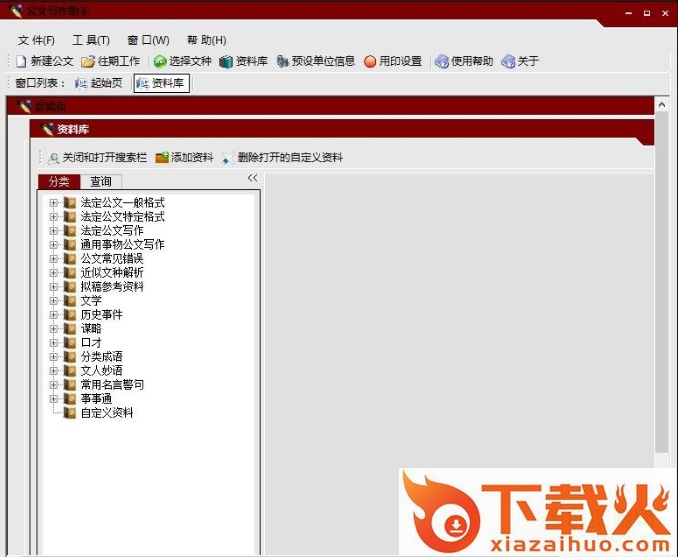The image size is (678, 557).
Task: Select 自定义资料 in the tree
Action: click(107, 413)
